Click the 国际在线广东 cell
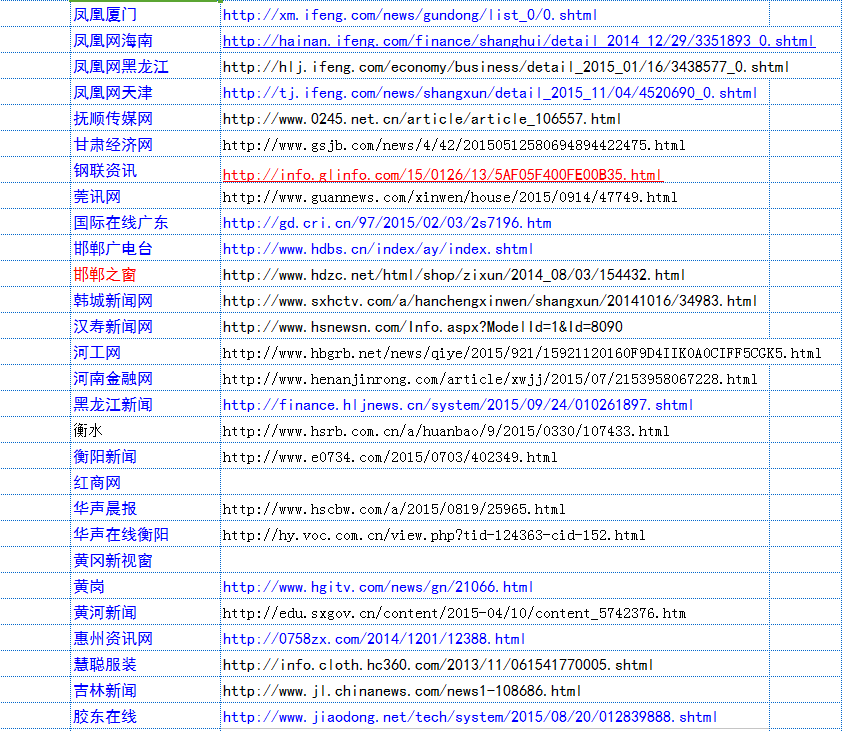The image size is (842, 731). 146,222
